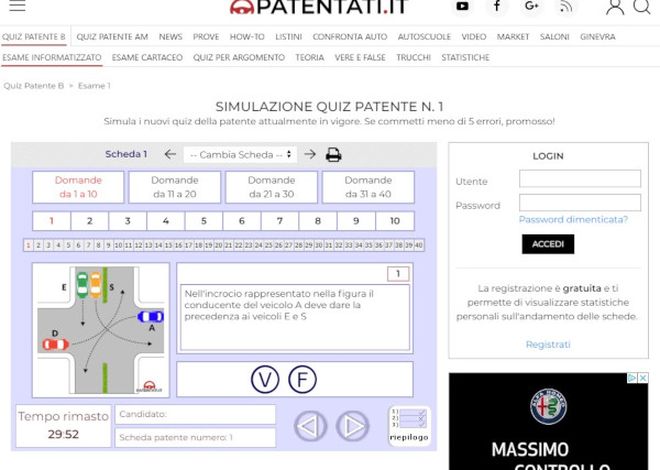Go to next scheda with right arrow
This screenshot has height=470, width=660.
coord(310,154)
